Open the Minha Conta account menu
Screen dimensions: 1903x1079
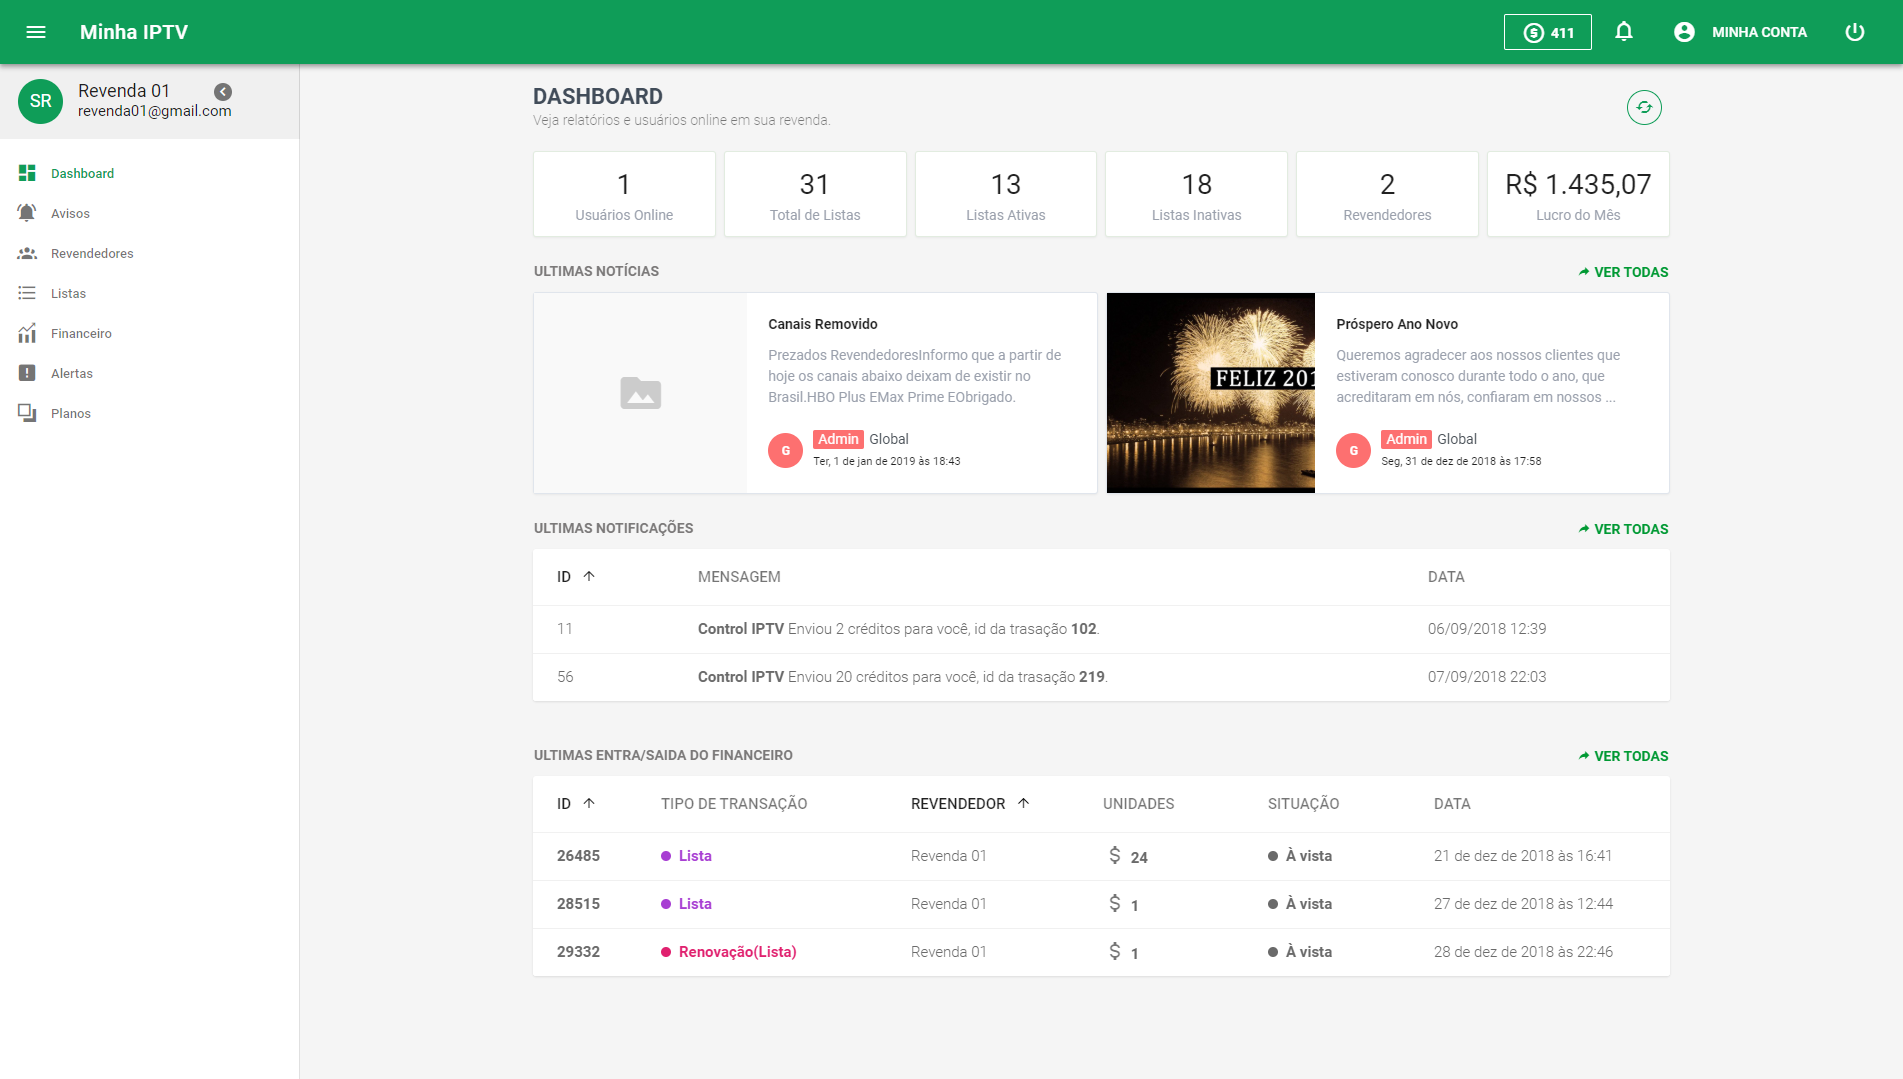pos(1741,32)
